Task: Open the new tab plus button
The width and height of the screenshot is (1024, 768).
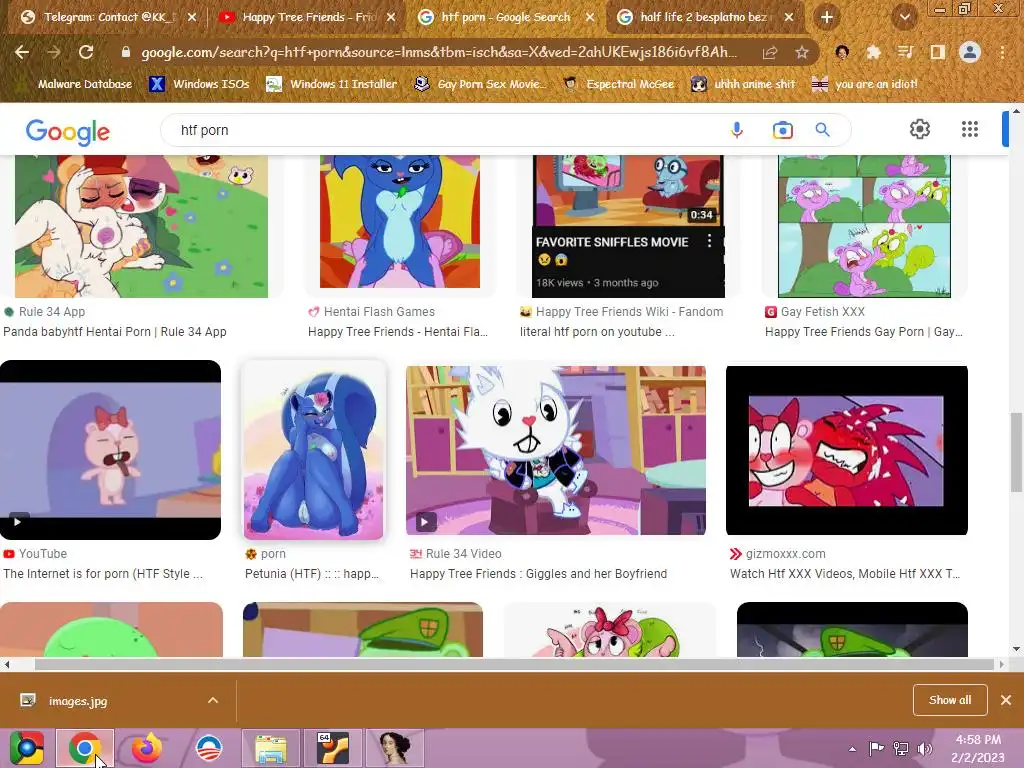Action: coord(827,17)
